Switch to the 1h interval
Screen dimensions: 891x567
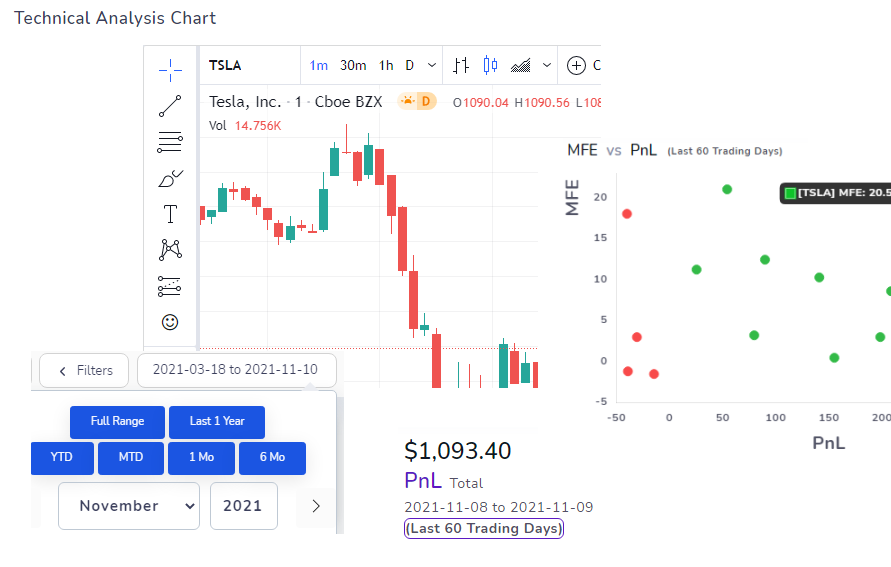pyautogui.click(x=386, y=65)
